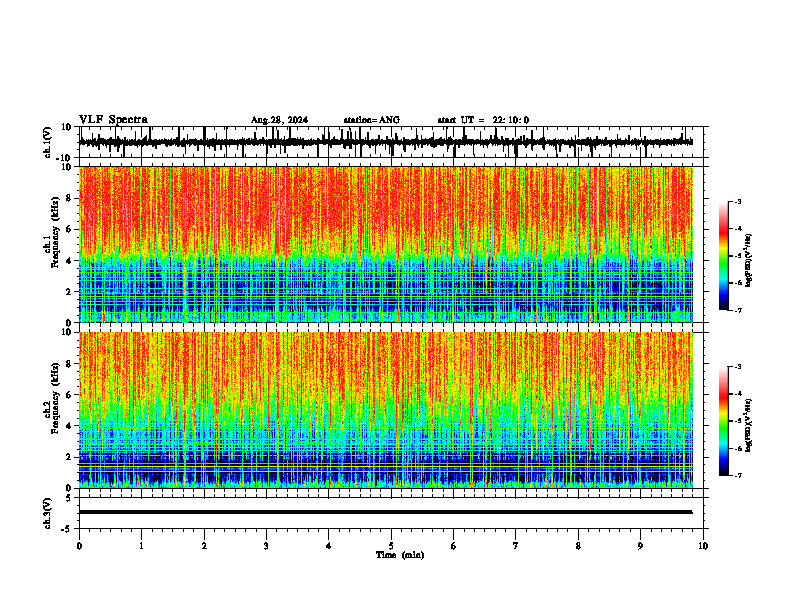792x612 pixels.
Task: Click the "6" kHz tick on ch.2 frequency axis
Action: (x=69, y=395)
